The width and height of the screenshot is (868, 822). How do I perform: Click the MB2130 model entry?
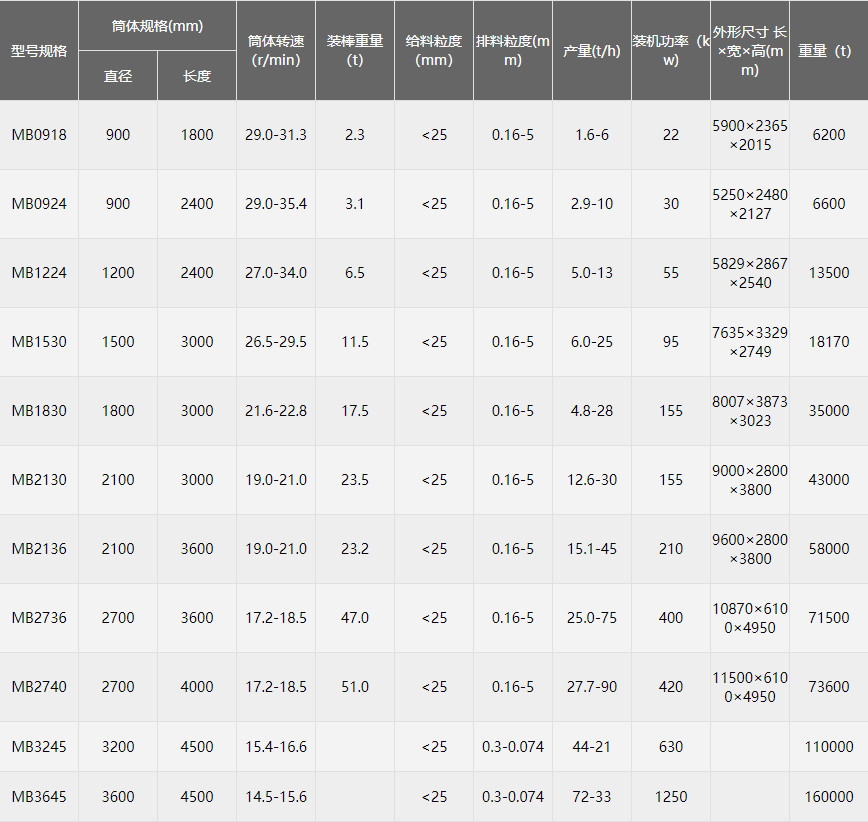[39, 480]
